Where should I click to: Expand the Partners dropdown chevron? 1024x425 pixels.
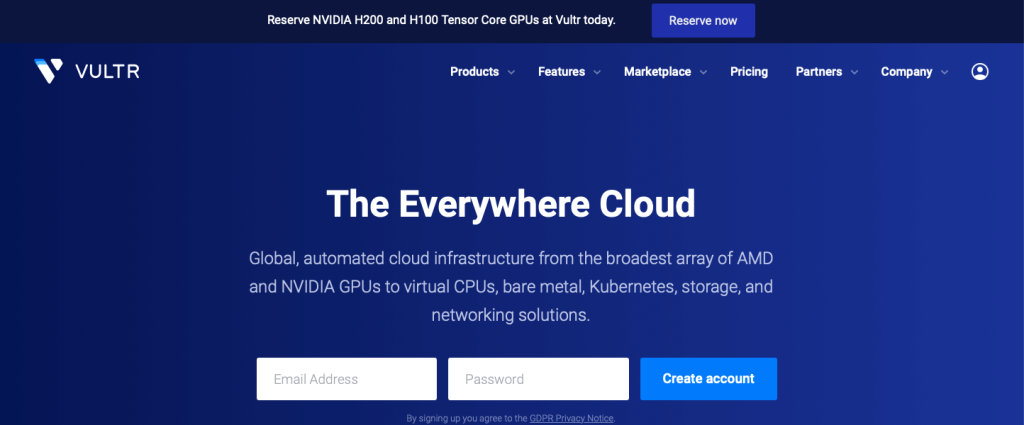854,72
